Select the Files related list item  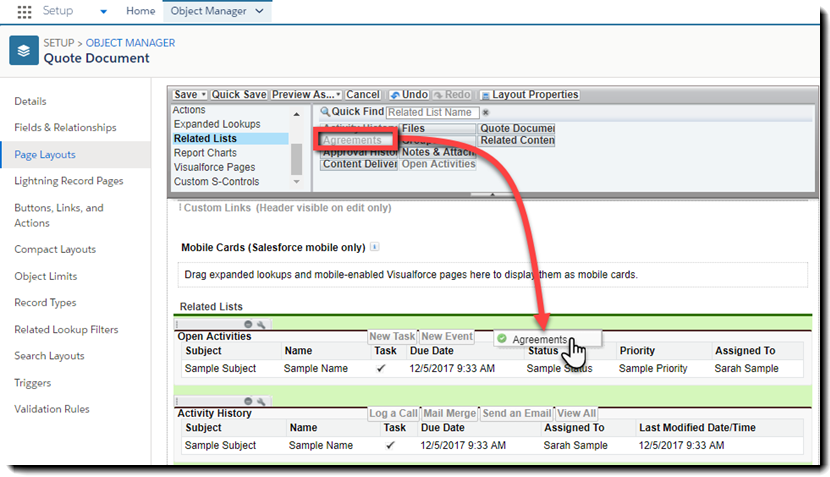coord(437,129)
